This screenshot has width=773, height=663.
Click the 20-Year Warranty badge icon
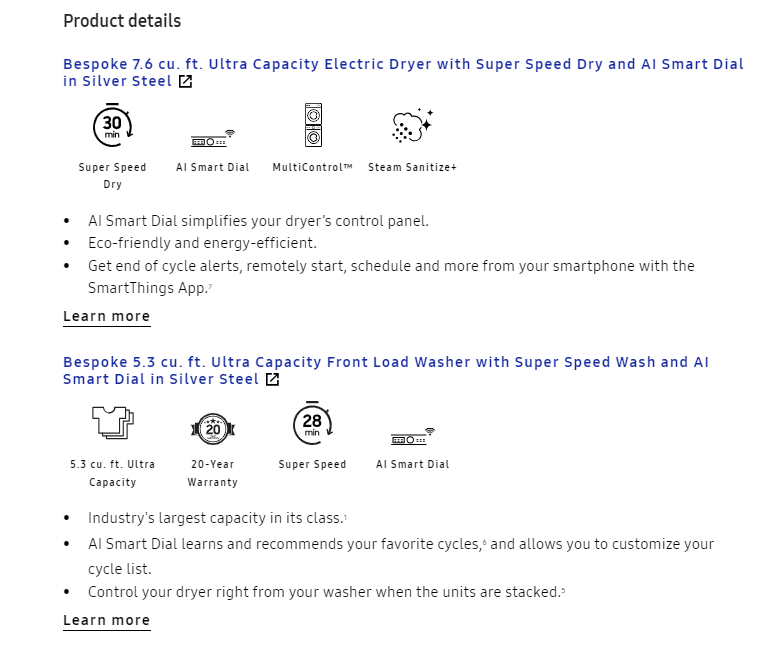(x=213, y=429)
